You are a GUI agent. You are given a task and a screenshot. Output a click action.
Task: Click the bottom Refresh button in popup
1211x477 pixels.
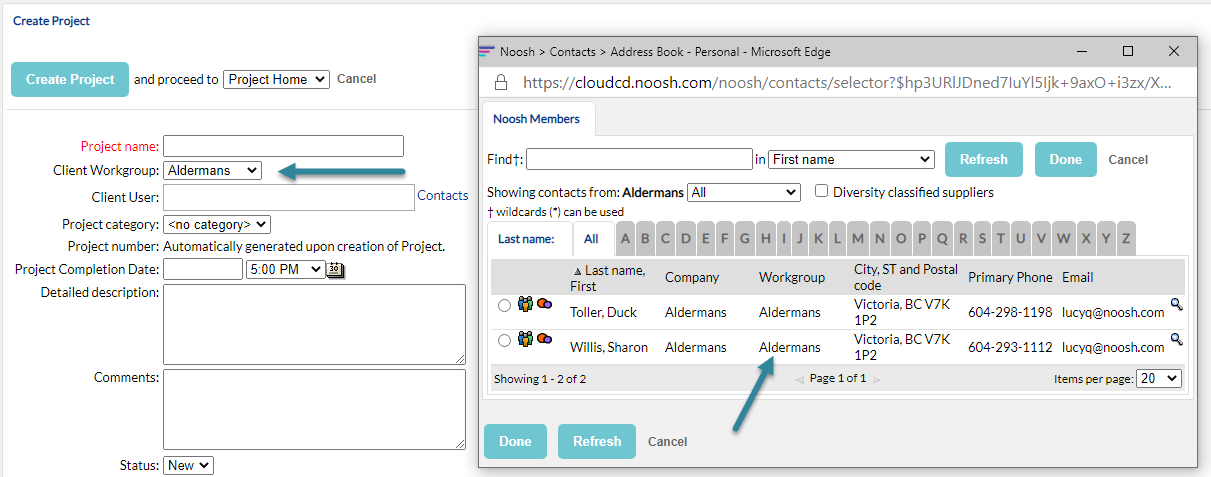coord(597,441)
